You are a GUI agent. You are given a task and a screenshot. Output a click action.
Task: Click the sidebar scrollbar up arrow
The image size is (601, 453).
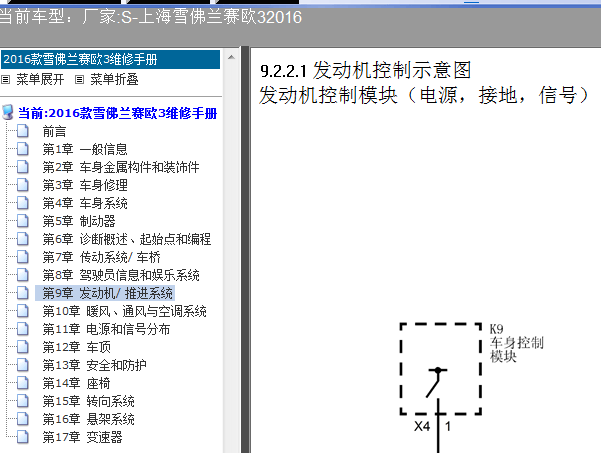[231, 57]
